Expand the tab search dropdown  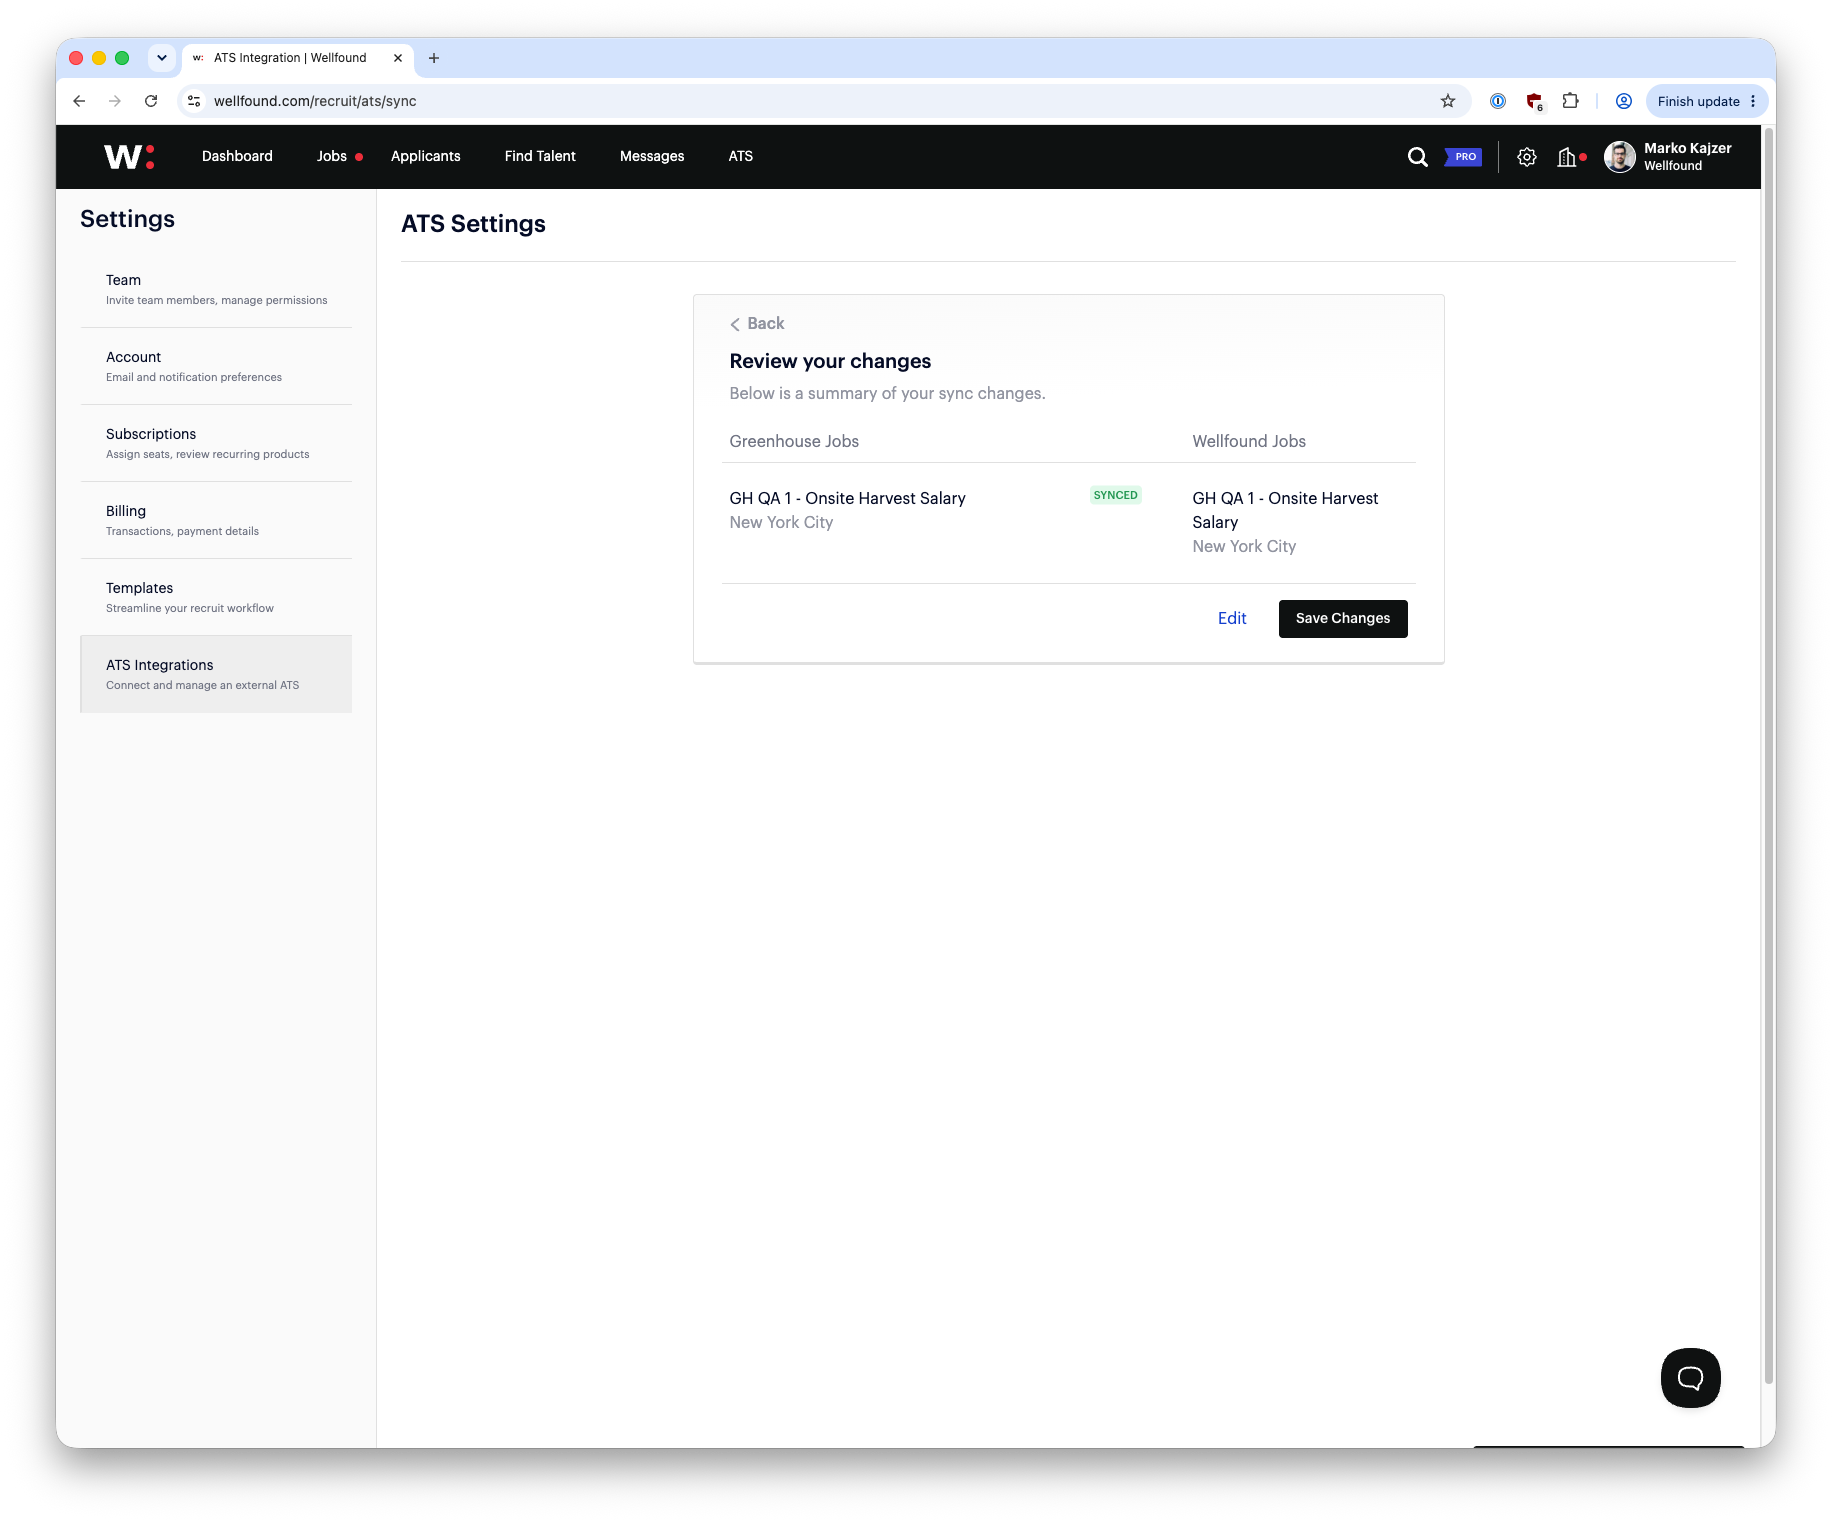pyautogui.click(x=162, y=58)
